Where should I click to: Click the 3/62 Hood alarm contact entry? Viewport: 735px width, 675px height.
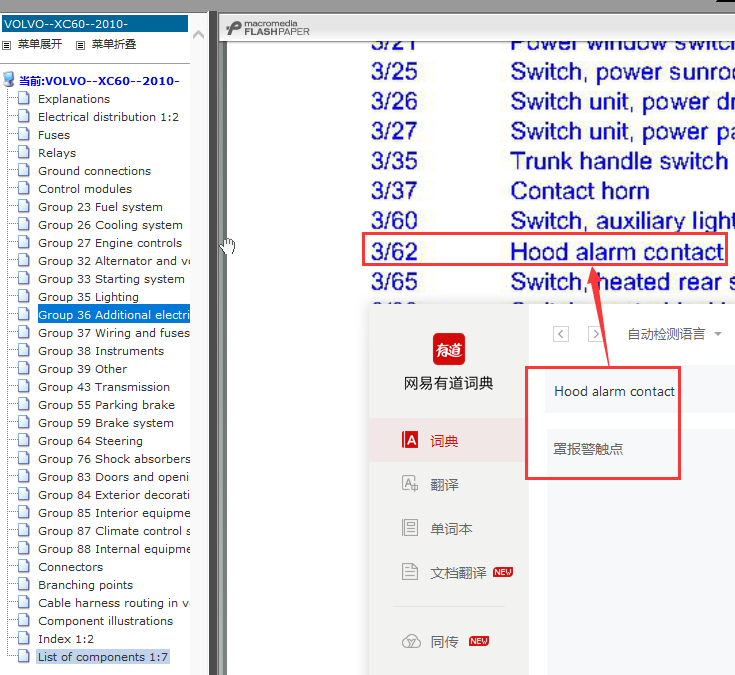pyautogui.click(x=547, y=251)
